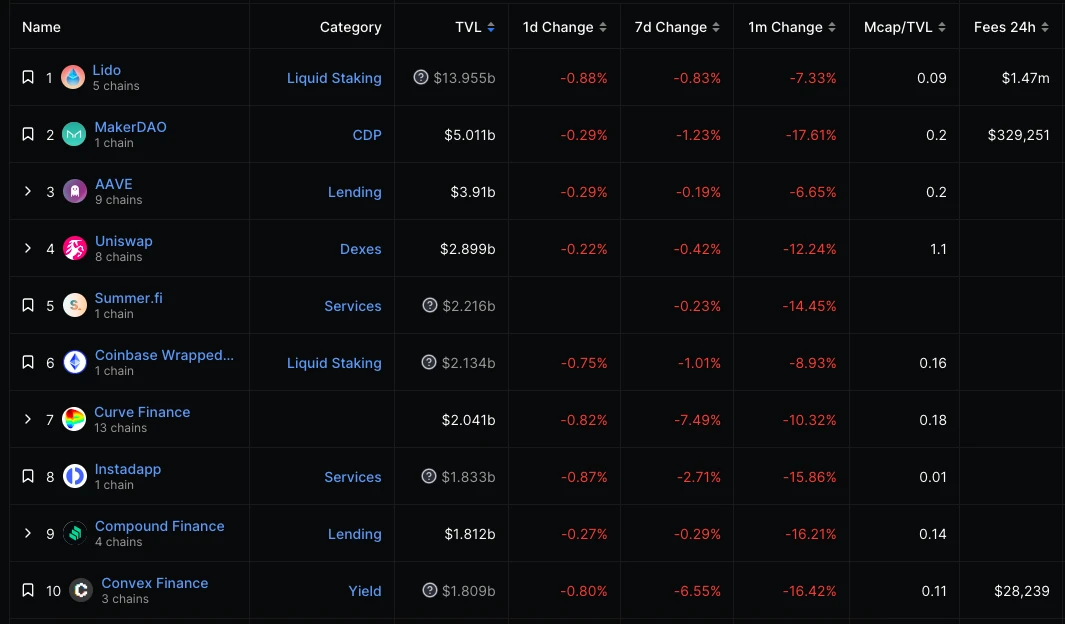Click the Coinbase Wrapped Staked ETH logo
Image resolution: width=1065 pixels, height=624 pixels.
75,362
